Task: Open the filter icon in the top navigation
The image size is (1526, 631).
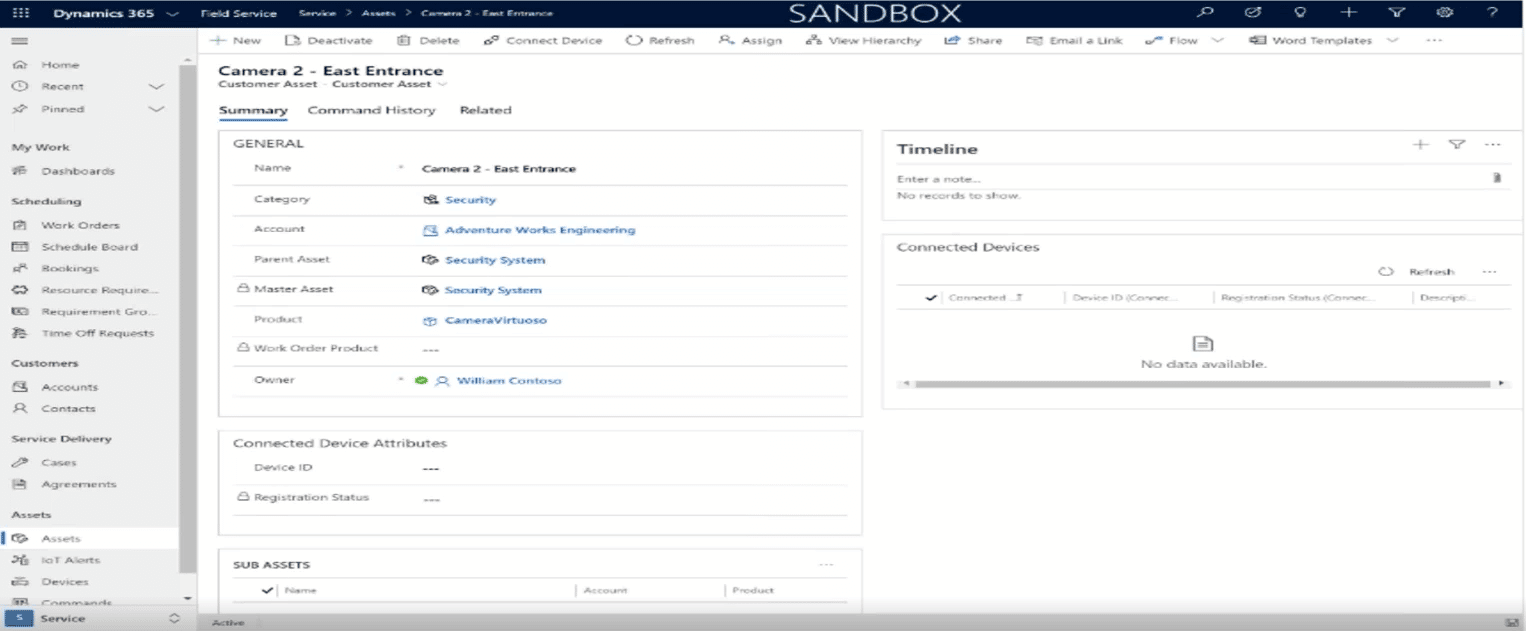Action: [1395, 13]
